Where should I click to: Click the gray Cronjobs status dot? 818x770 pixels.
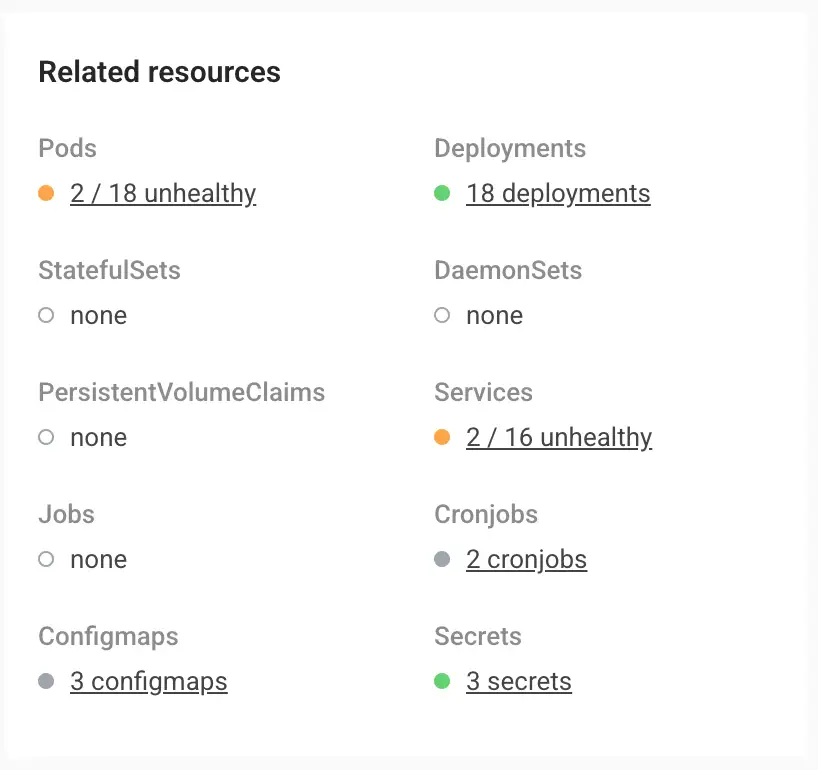(442, 559)
